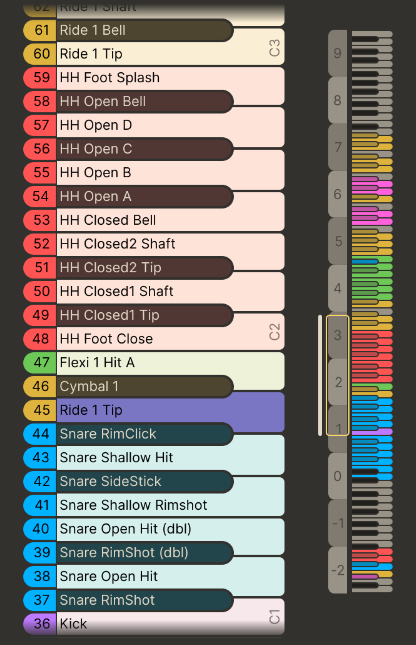Select note badge 36 for Kick
This screenshot has height=645, width=416.
(x=40, y=624)
